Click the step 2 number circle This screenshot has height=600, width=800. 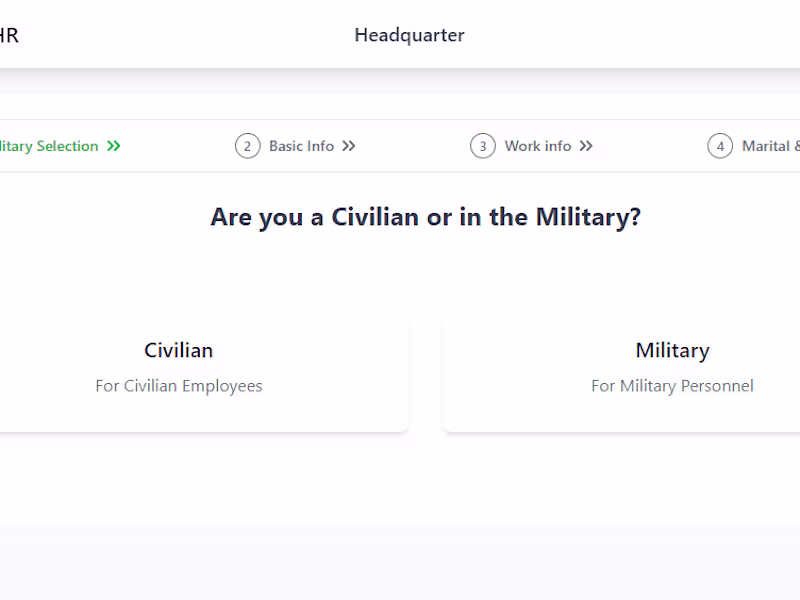pos(247,146)
